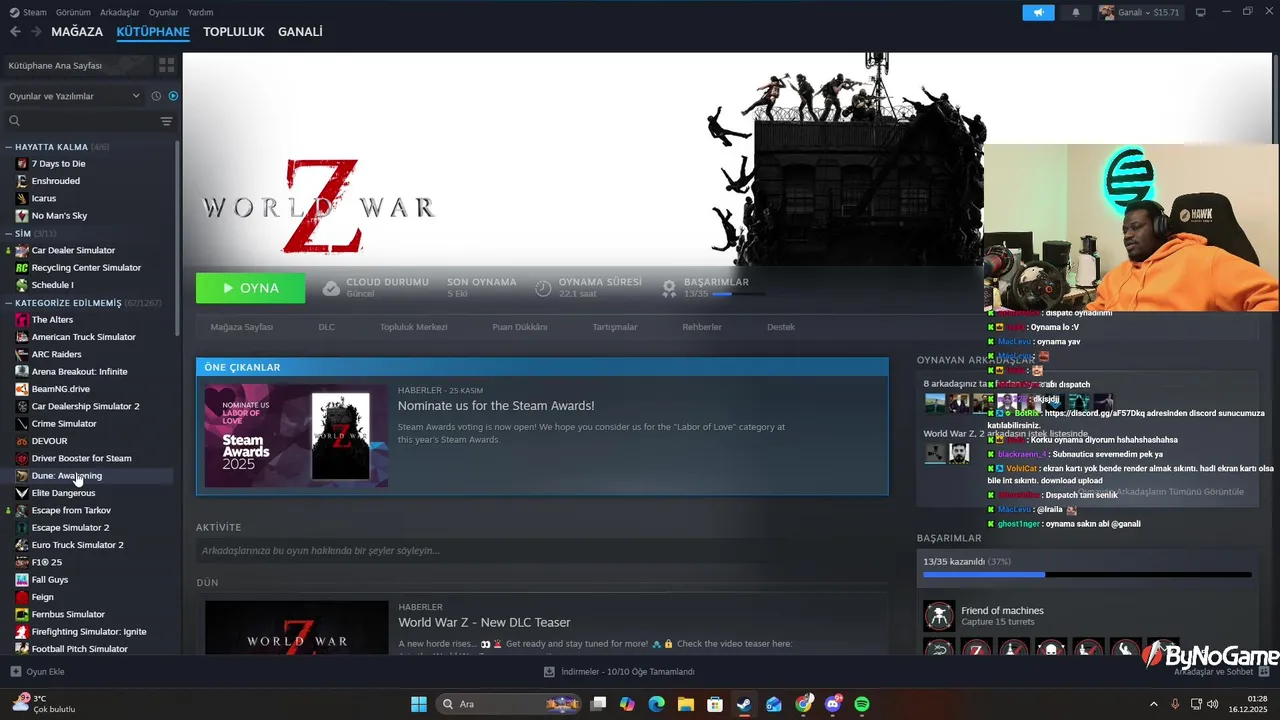This screenshot has width=1280, height=720.
Task: Click the Oyun Ekle plus icon
Action: click(15, 672)
